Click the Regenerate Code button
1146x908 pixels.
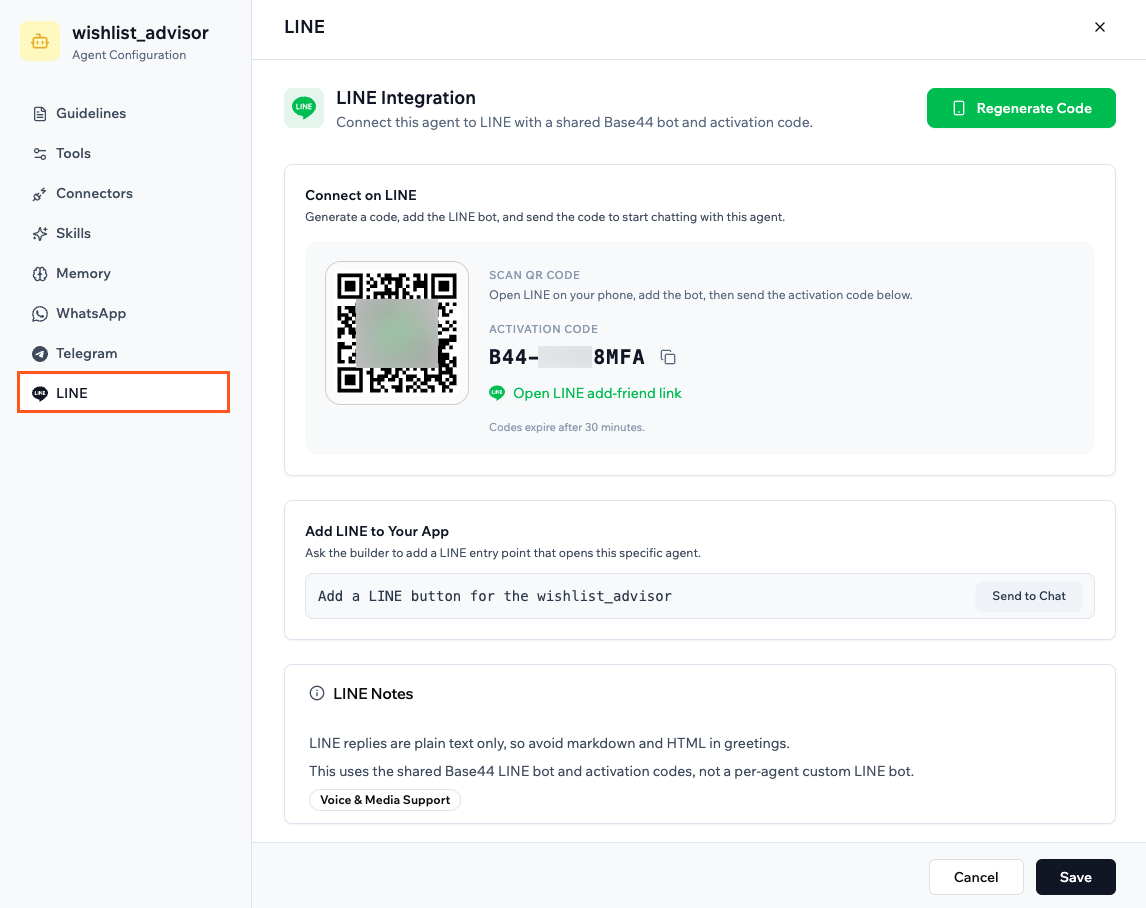click(x=1021, y=108)
